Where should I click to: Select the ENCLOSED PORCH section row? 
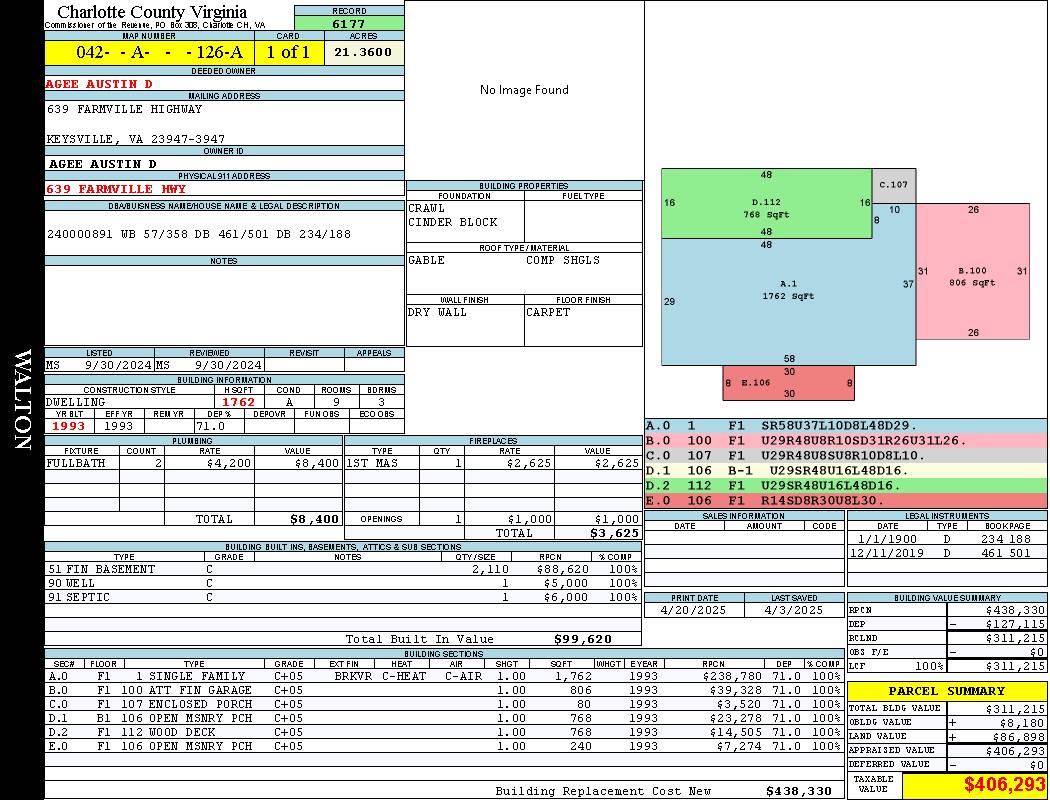444,704
